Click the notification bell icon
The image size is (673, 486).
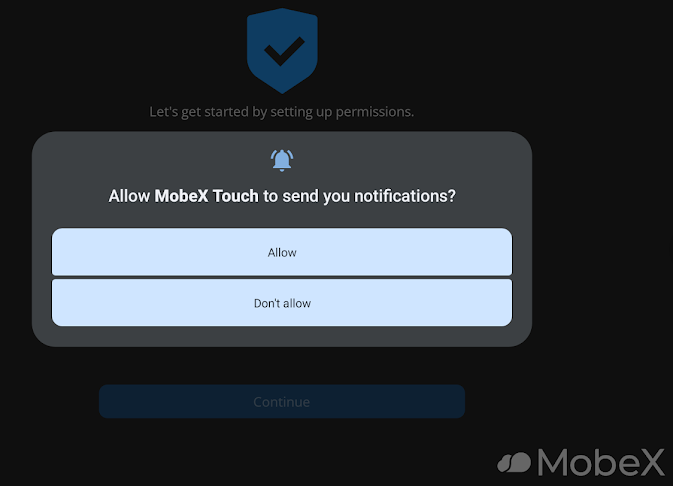[x=282, y=160]
